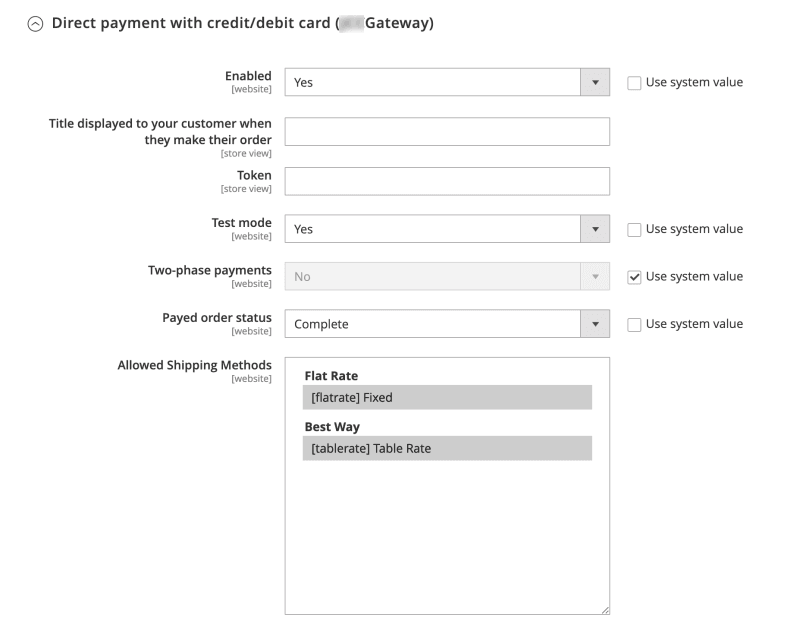Viewport: 800px width, 621px height.
Task: Check Use system value for Test mode
Action: coord(634,230)
